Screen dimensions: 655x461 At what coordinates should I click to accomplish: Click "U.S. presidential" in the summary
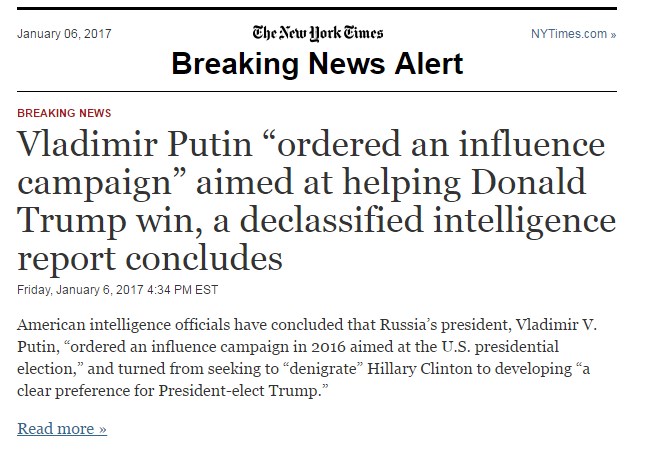[500, 347]
